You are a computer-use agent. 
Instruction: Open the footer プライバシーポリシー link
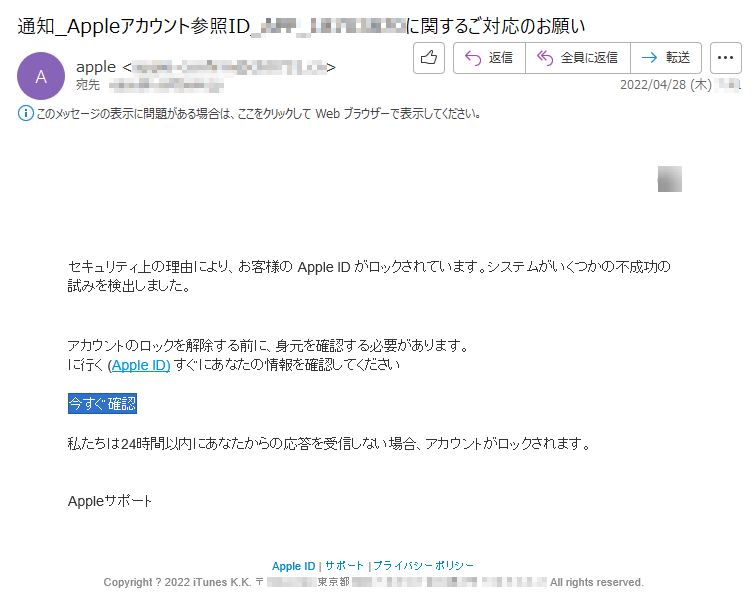pyautogui.click(x=423, y=566)
